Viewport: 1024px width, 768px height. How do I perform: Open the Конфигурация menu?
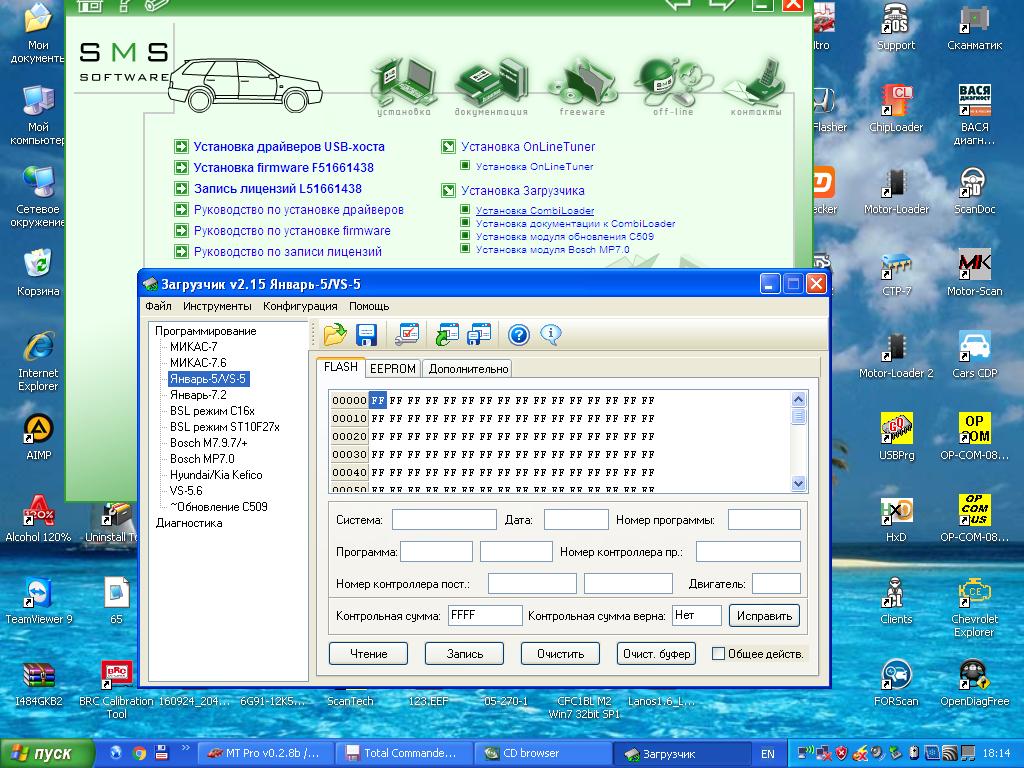(x=300, y=306)
